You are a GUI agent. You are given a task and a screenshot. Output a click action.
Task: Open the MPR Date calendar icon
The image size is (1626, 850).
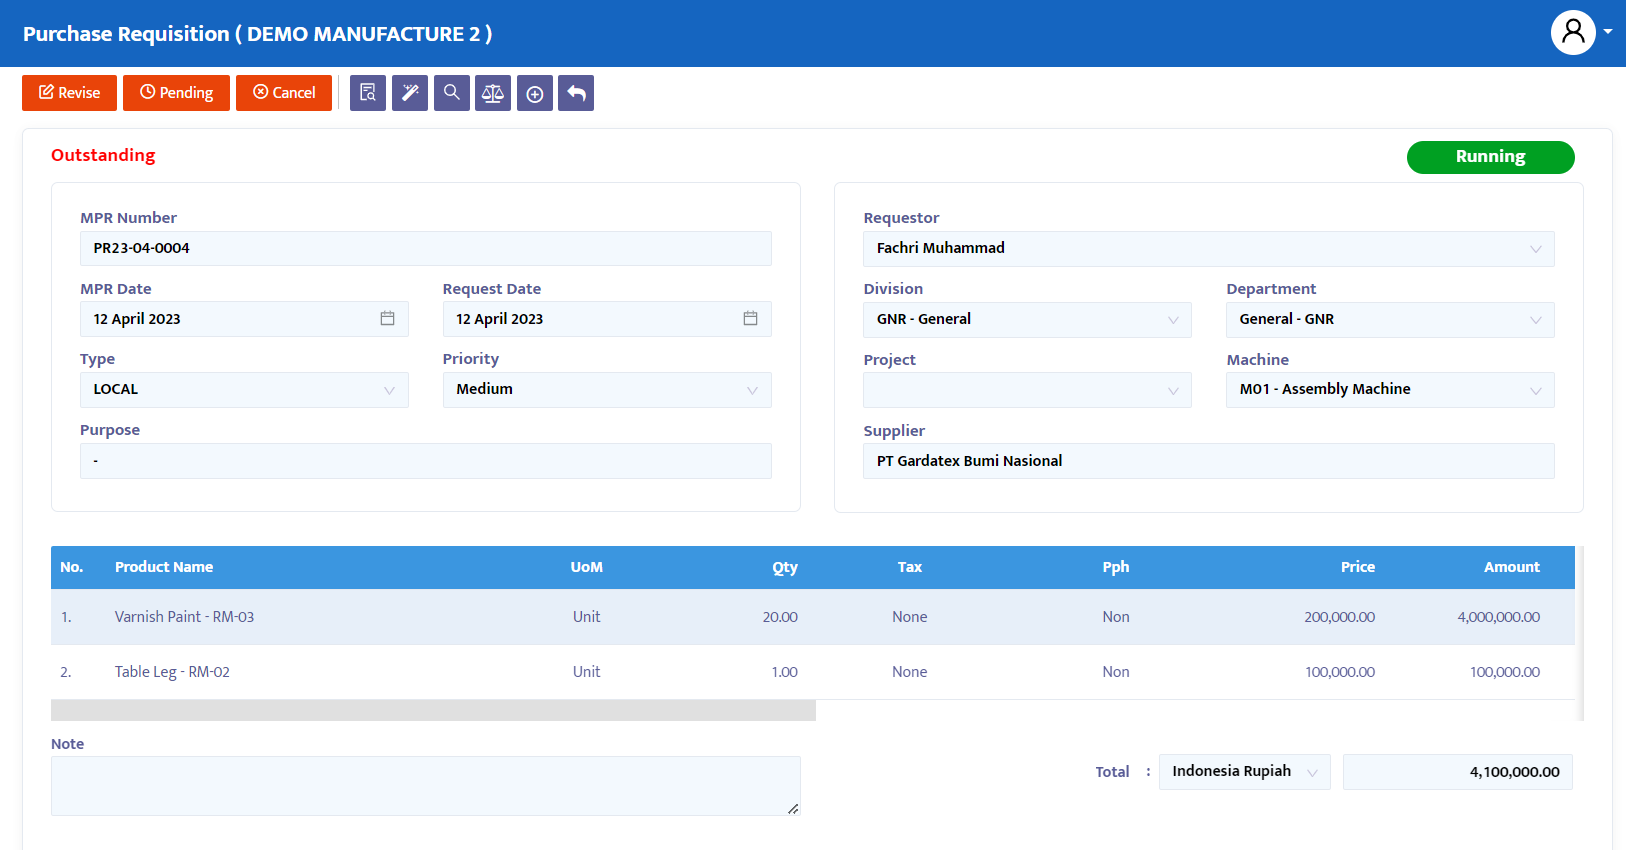[387, 318]
